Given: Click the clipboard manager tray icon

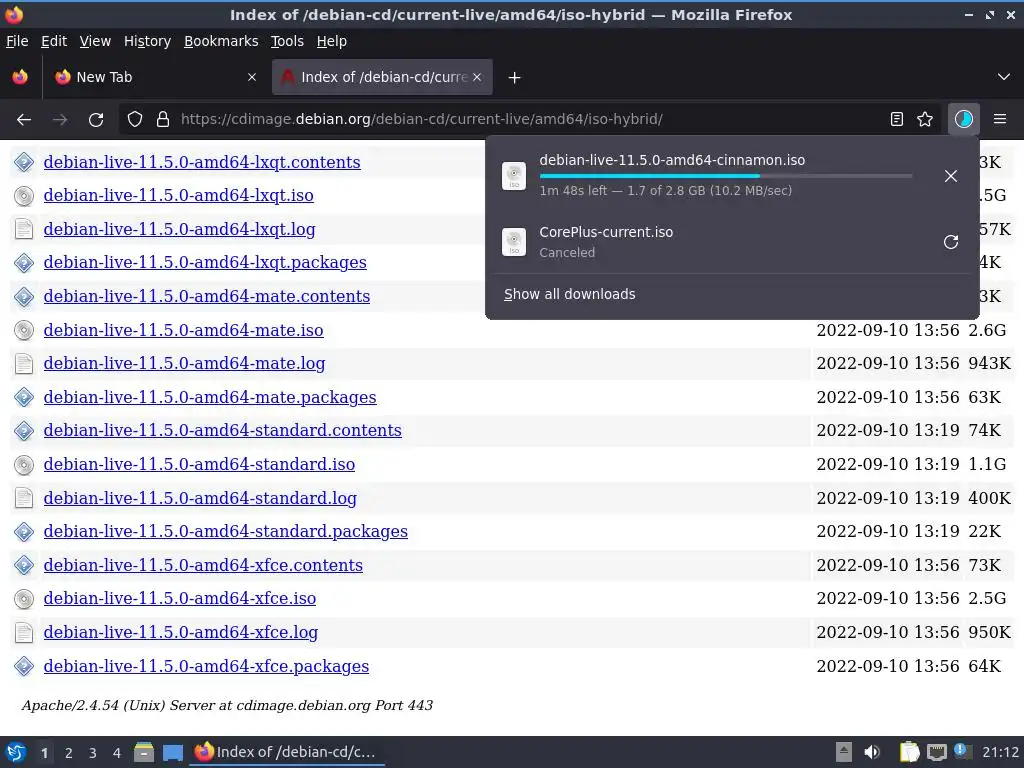Looking at the screenshot, I should point(909,753).
